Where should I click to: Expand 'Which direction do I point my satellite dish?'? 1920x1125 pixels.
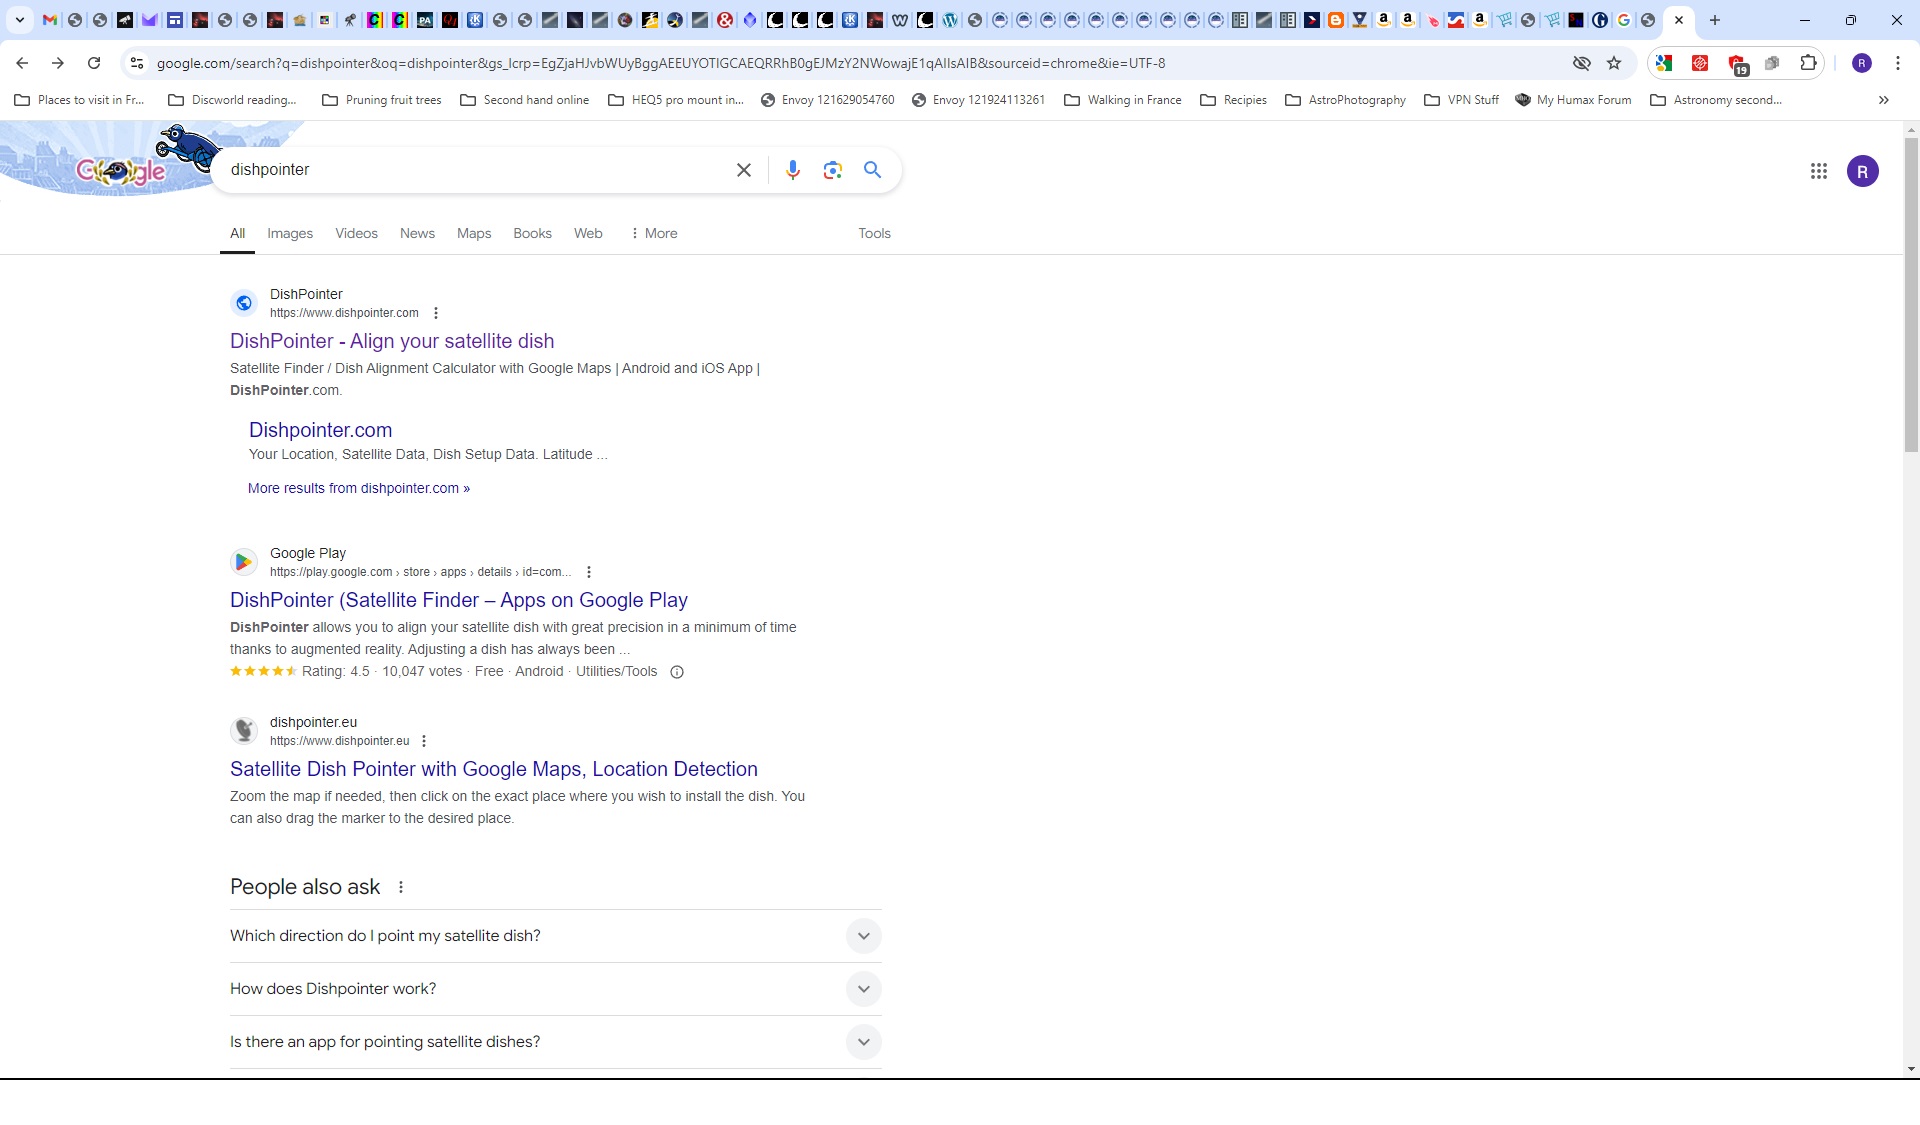pos(556,936)
